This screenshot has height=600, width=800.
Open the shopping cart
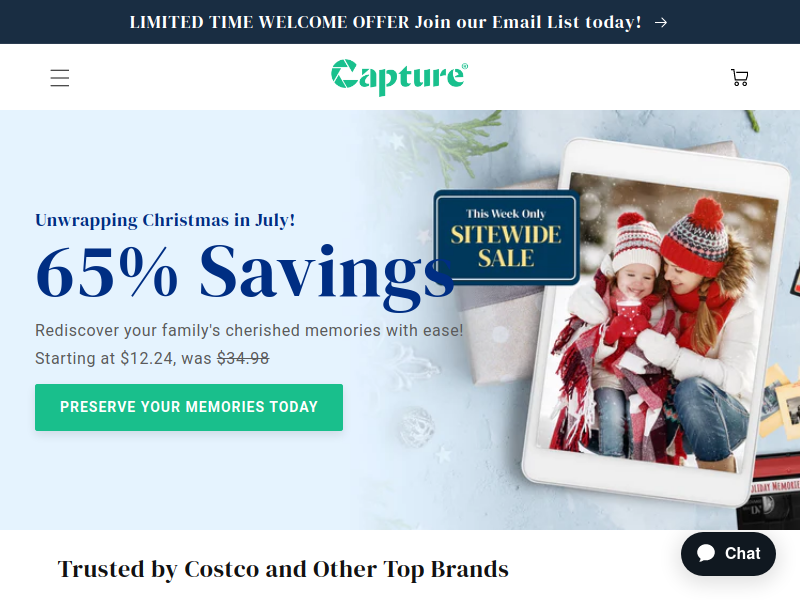click(x=739, y=78)
